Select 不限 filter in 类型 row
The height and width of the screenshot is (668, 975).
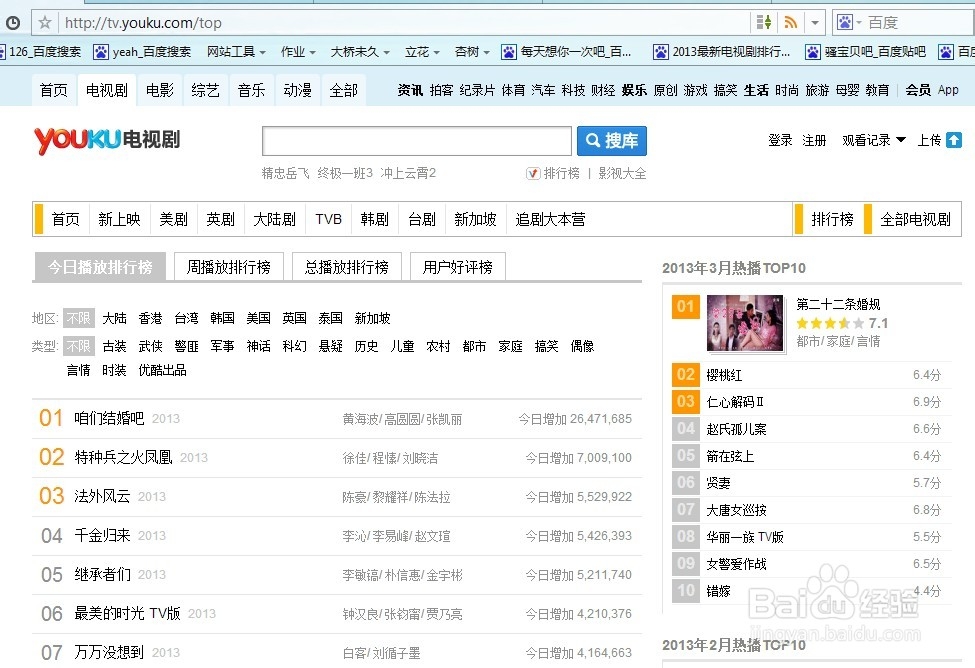tap(79, 346)
